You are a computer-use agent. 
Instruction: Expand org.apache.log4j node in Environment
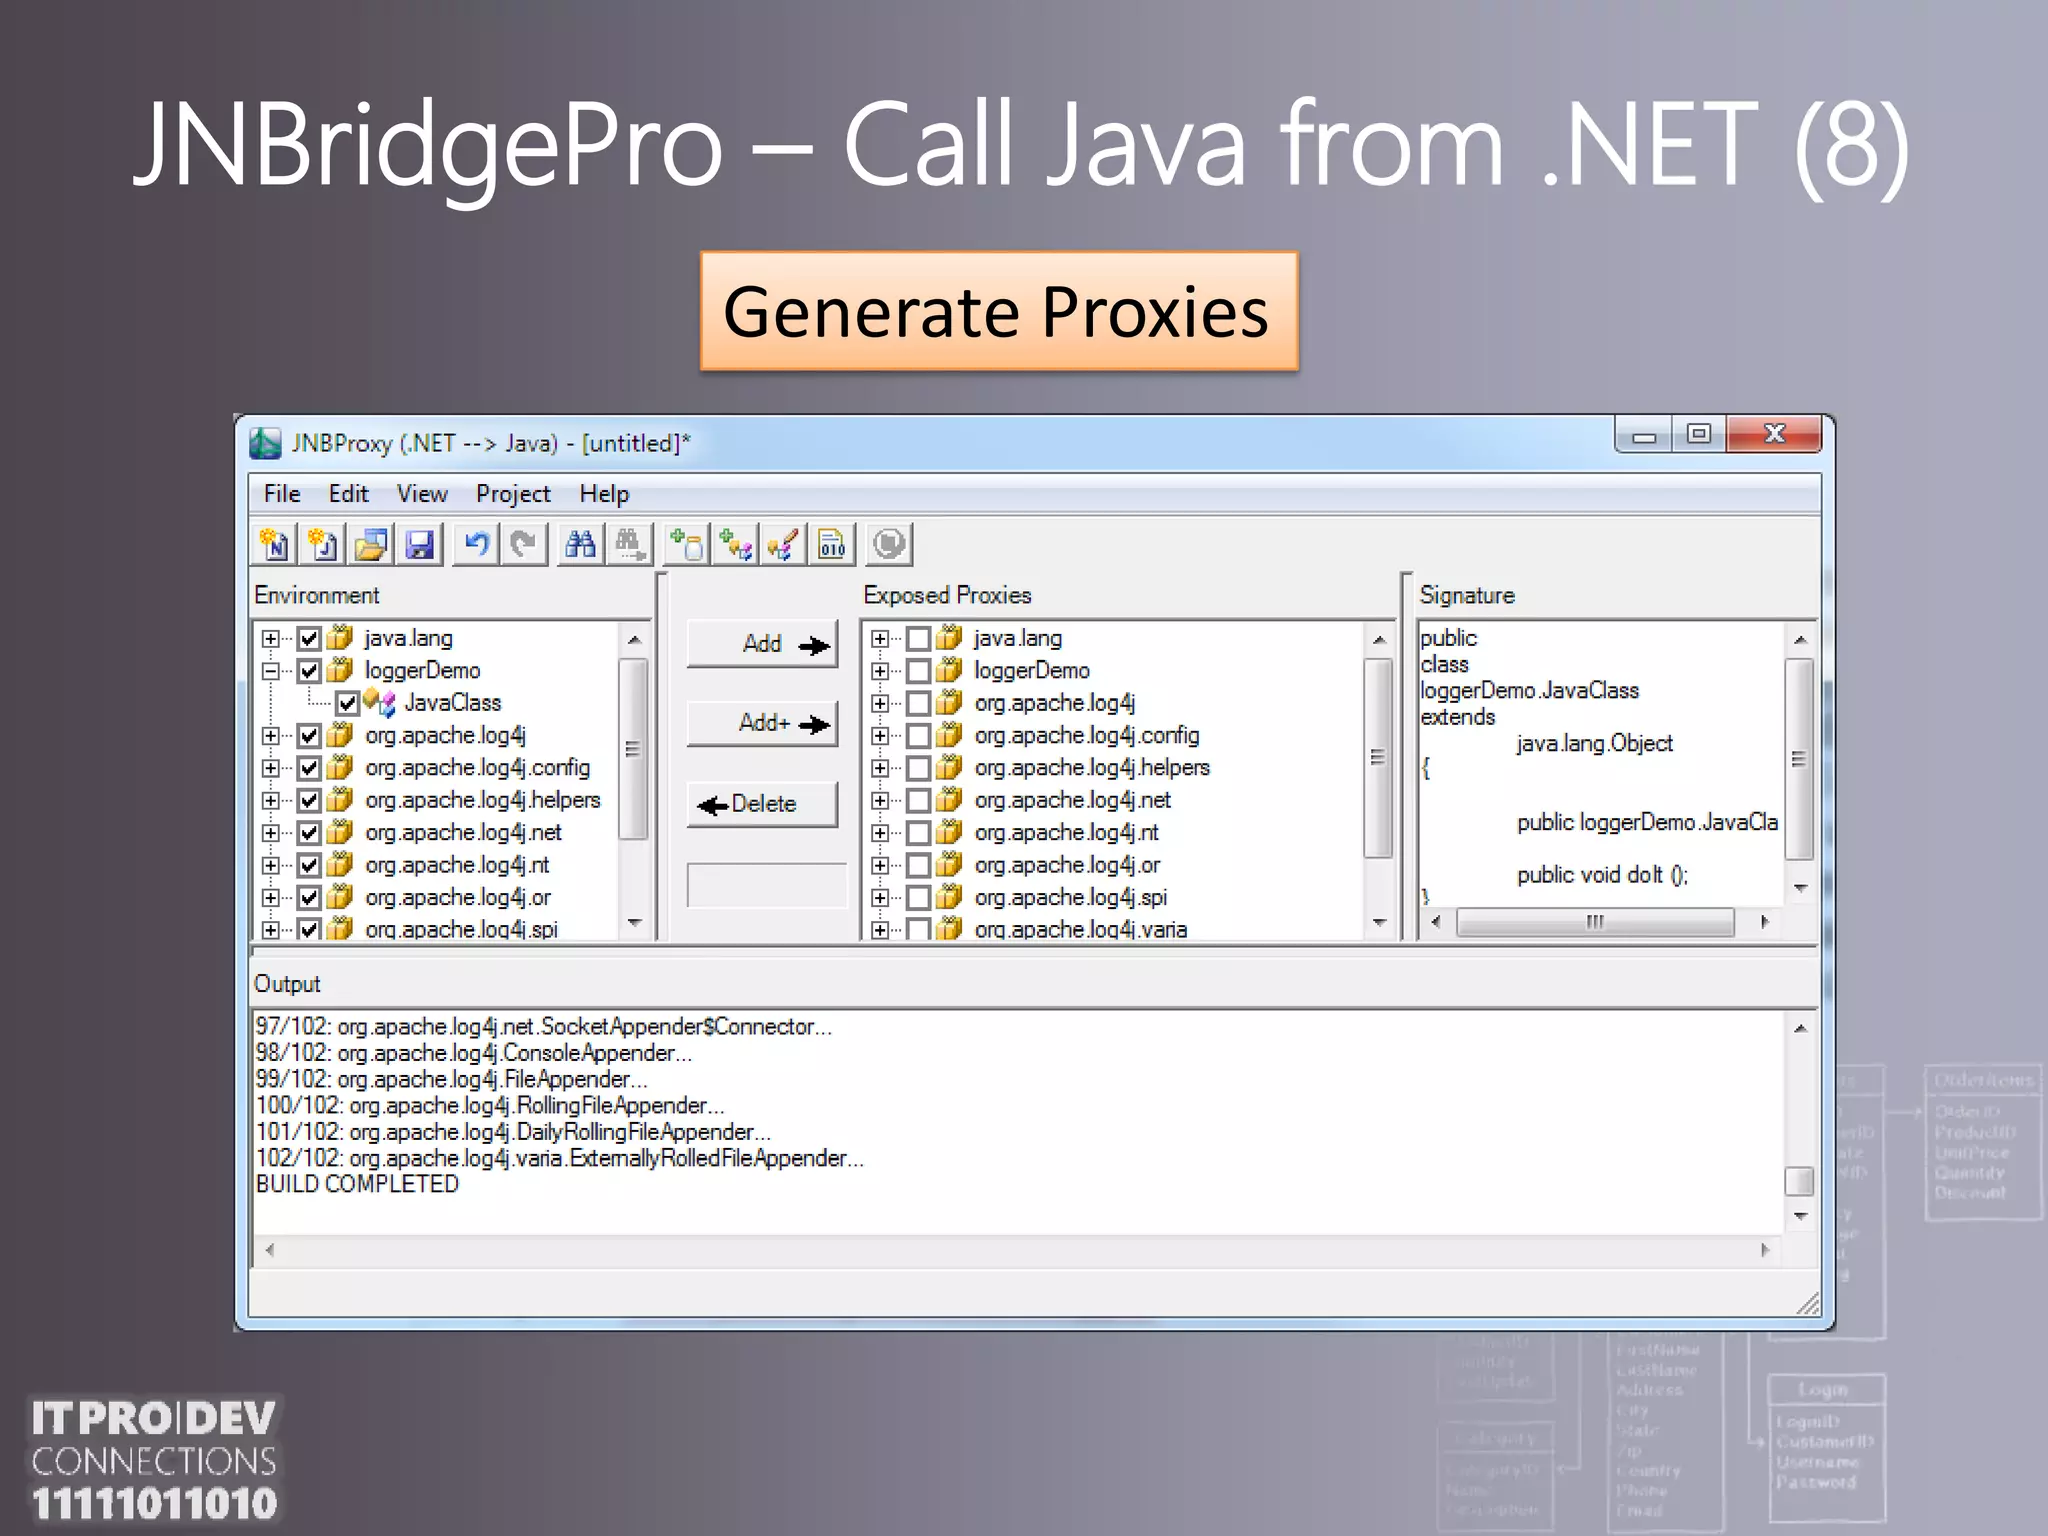point(270,735)
